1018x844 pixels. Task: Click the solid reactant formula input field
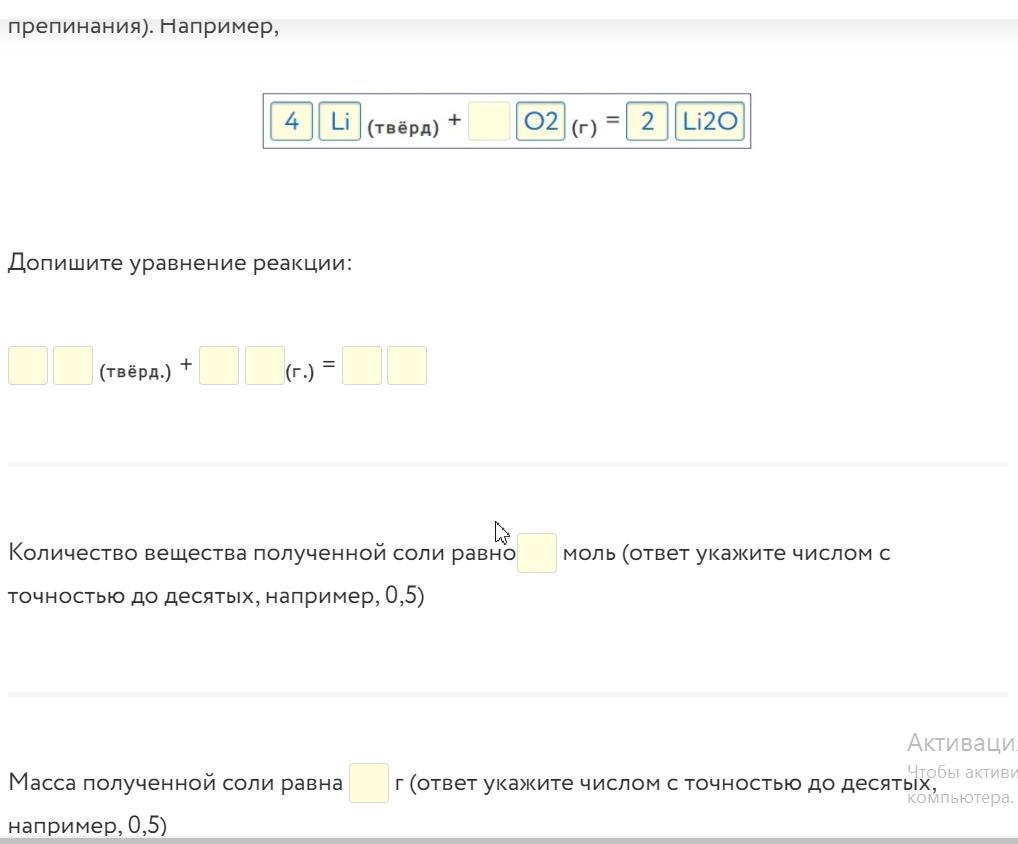click(73, 365)
